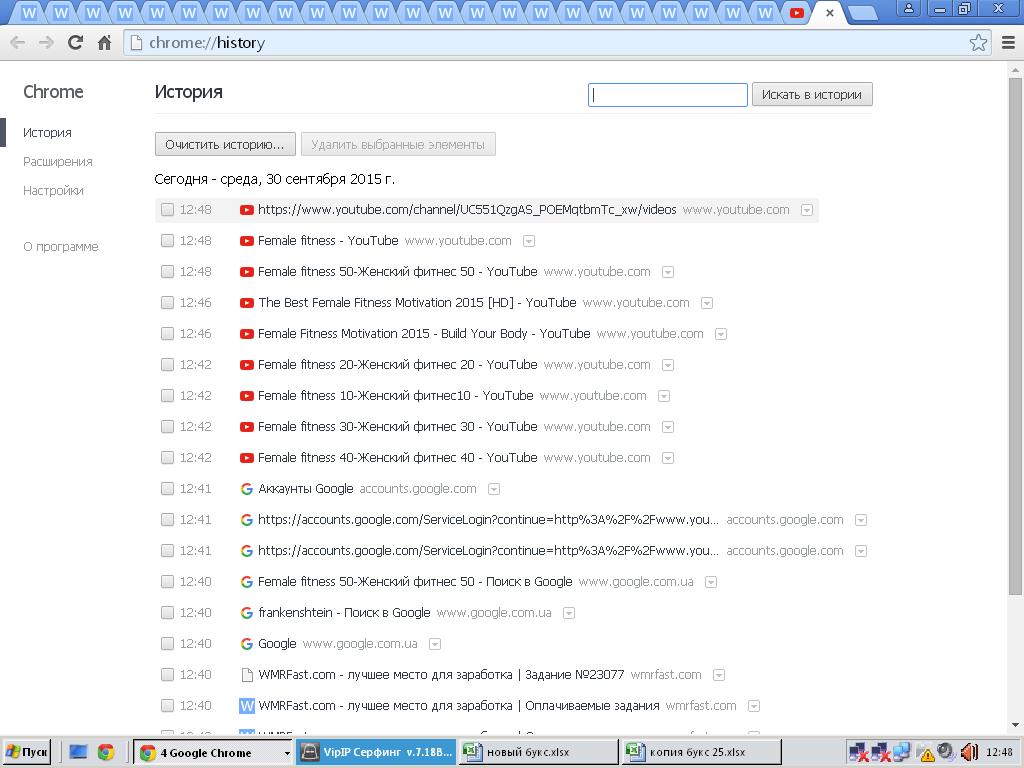
Task: Click the W favicon of WMRFast Оплачиваемые задания entry
Action: (x=246, y=706)
